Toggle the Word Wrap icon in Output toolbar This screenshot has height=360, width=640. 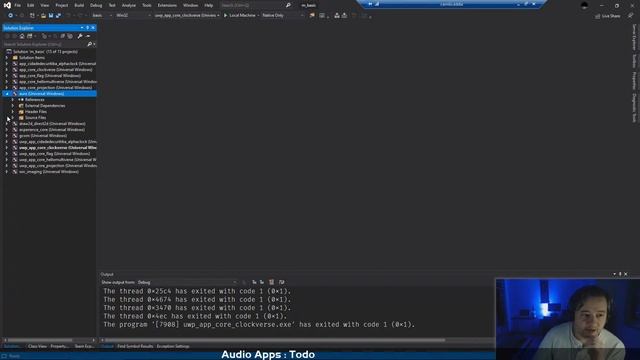(x=281, y=282)
